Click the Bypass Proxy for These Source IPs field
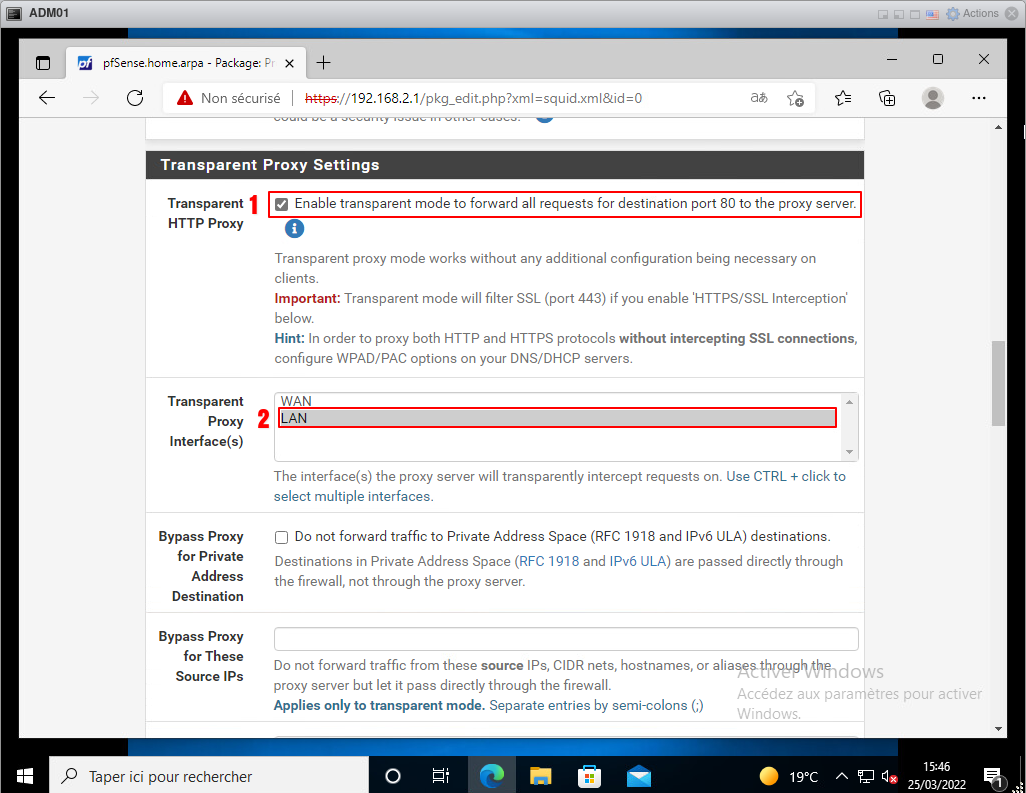 click(566, 639)
